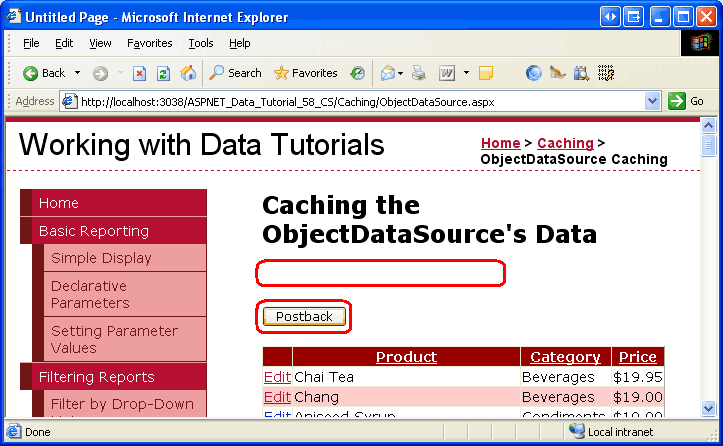This screenshot has height=446, width=723.
Task: Go to the Home page icon
Action: pos(185,73)
